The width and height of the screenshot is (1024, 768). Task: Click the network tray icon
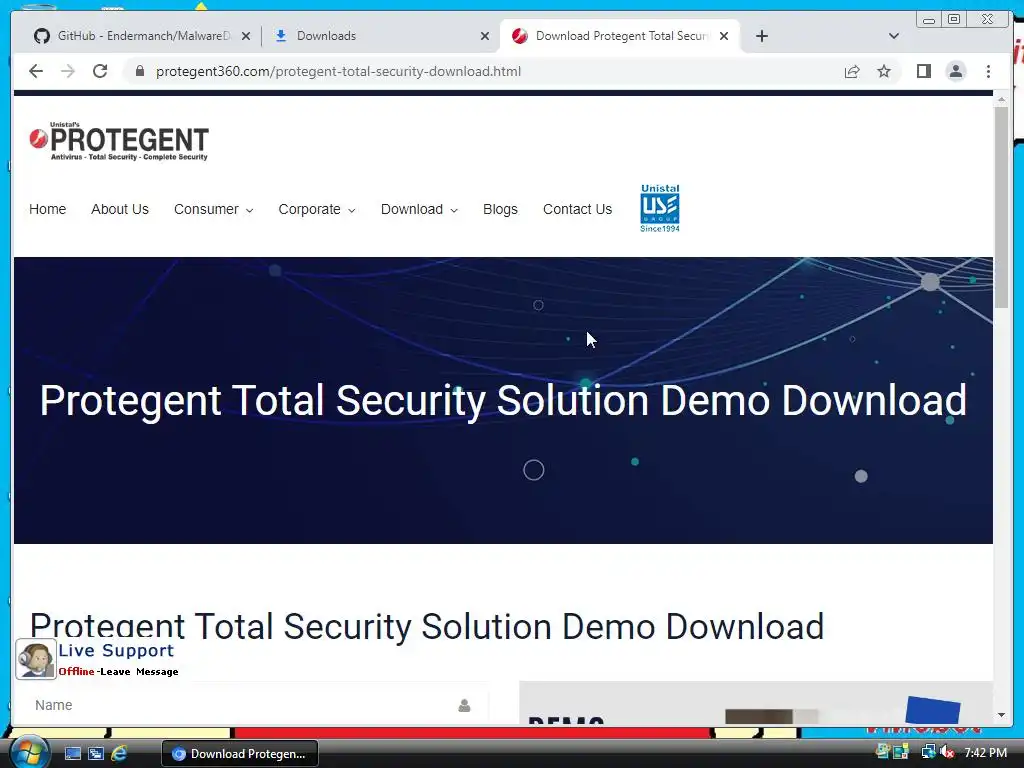(927, 752)
